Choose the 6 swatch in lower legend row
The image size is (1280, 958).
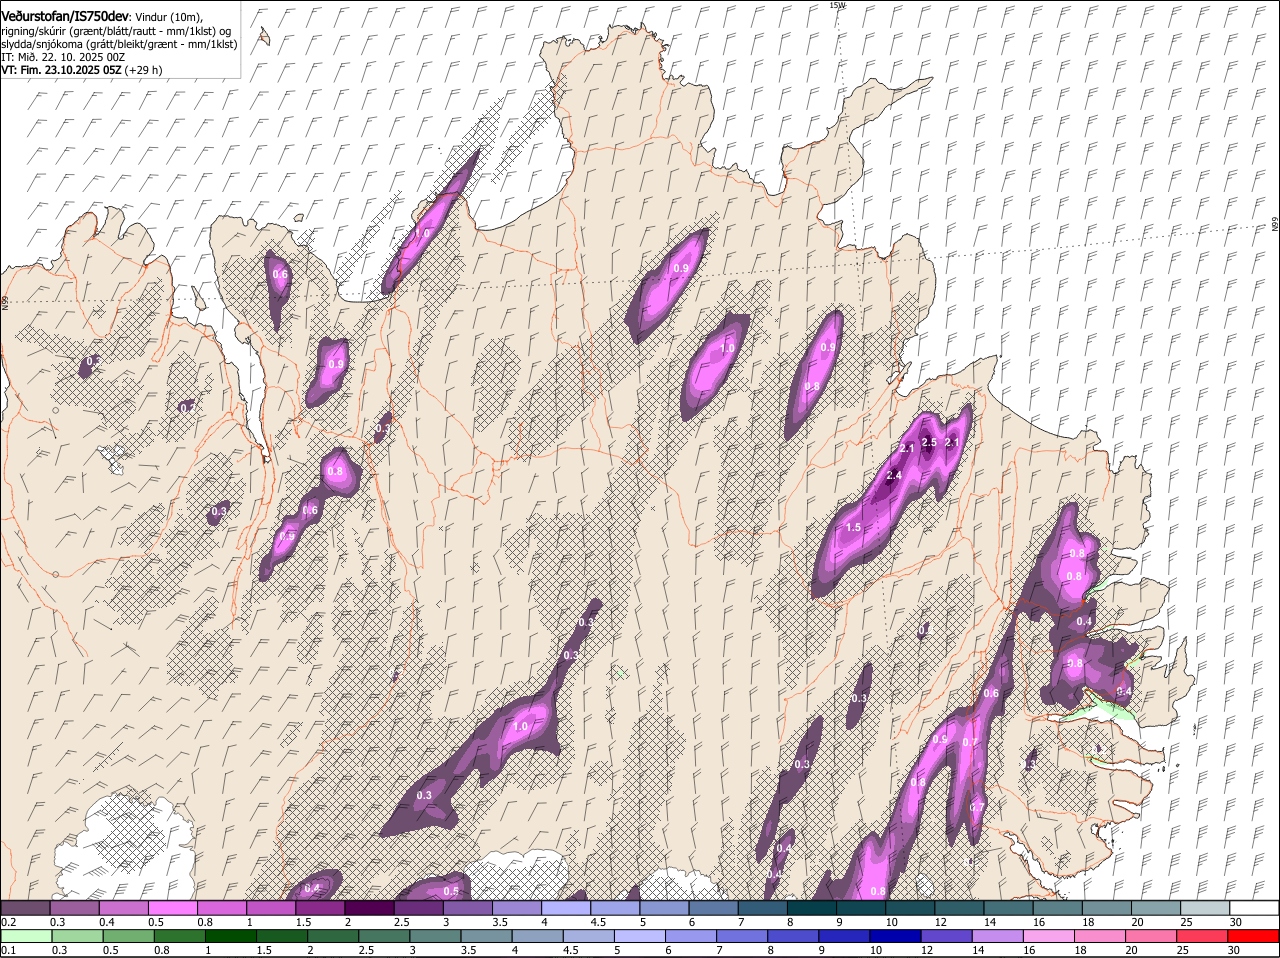690,937
